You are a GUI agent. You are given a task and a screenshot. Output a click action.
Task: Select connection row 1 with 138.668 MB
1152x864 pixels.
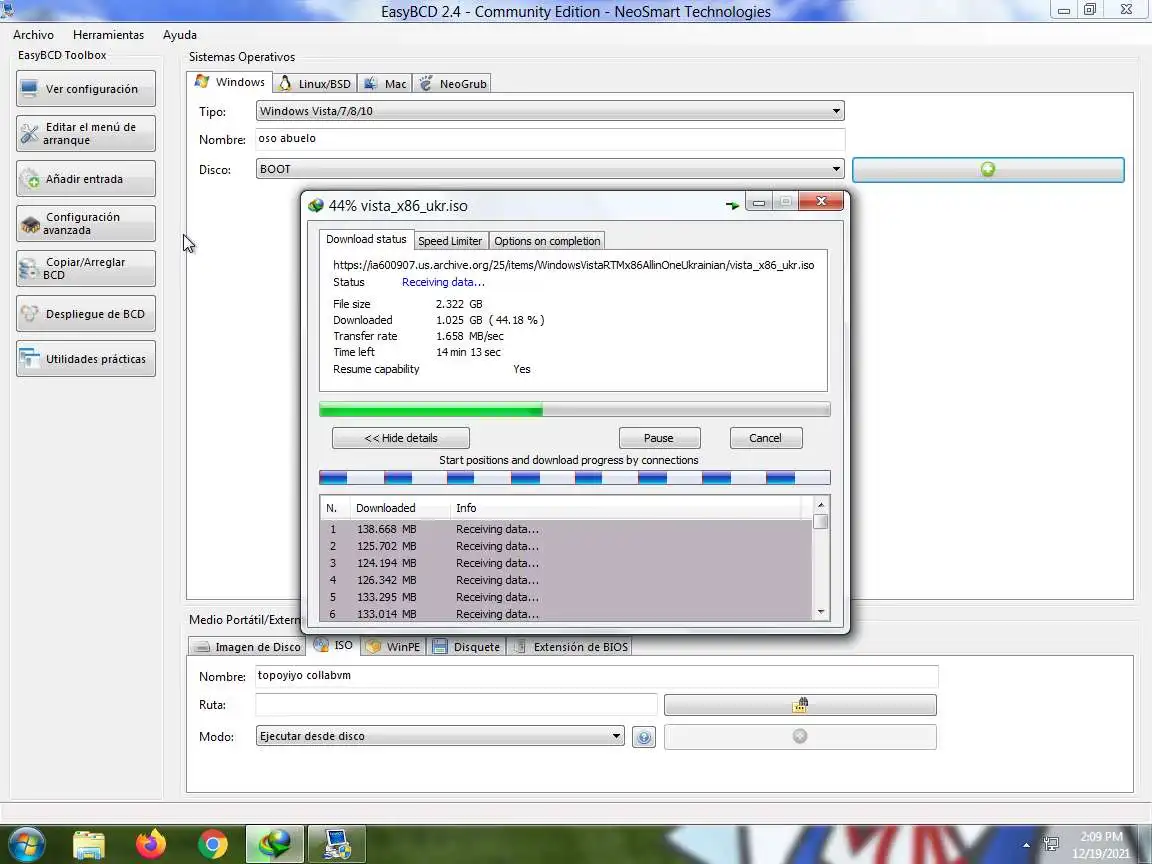pos(566,529)
